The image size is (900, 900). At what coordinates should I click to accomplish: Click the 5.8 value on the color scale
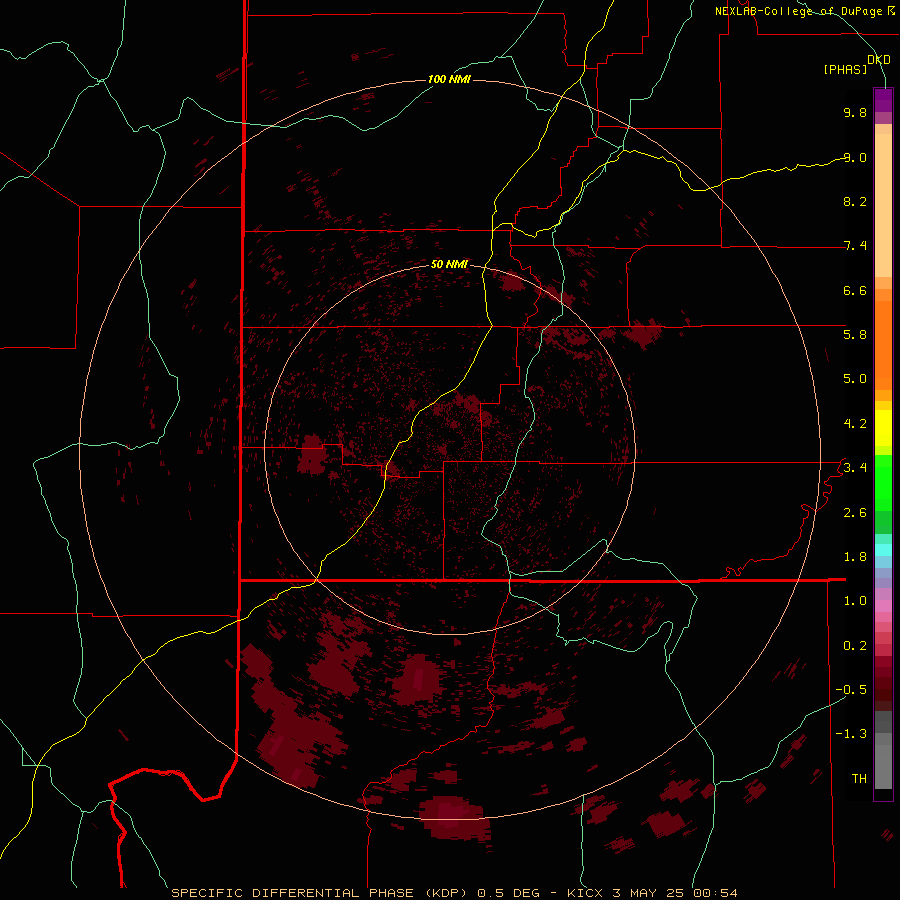tap(855, 334)
